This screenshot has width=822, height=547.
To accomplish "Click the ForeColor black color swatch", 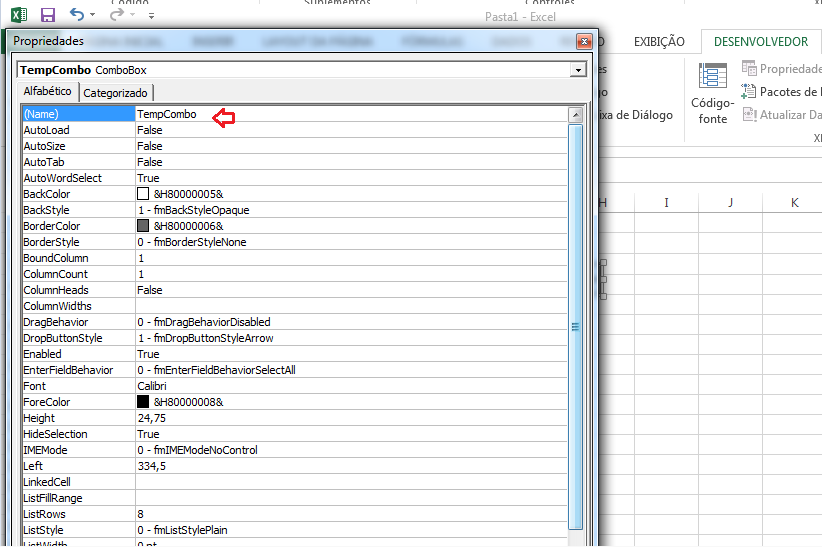I will (x=143, y=402).
